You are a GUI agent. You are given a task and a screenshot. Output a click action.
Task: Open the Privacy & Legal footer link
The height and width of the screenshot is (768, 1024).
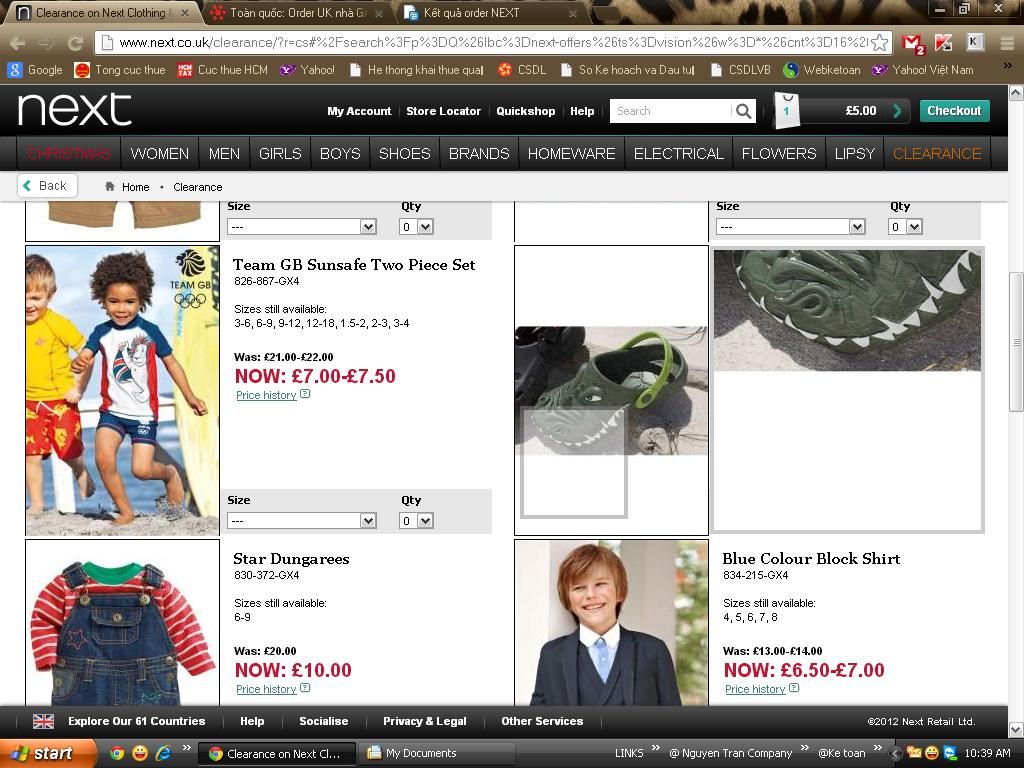point(424,721)
